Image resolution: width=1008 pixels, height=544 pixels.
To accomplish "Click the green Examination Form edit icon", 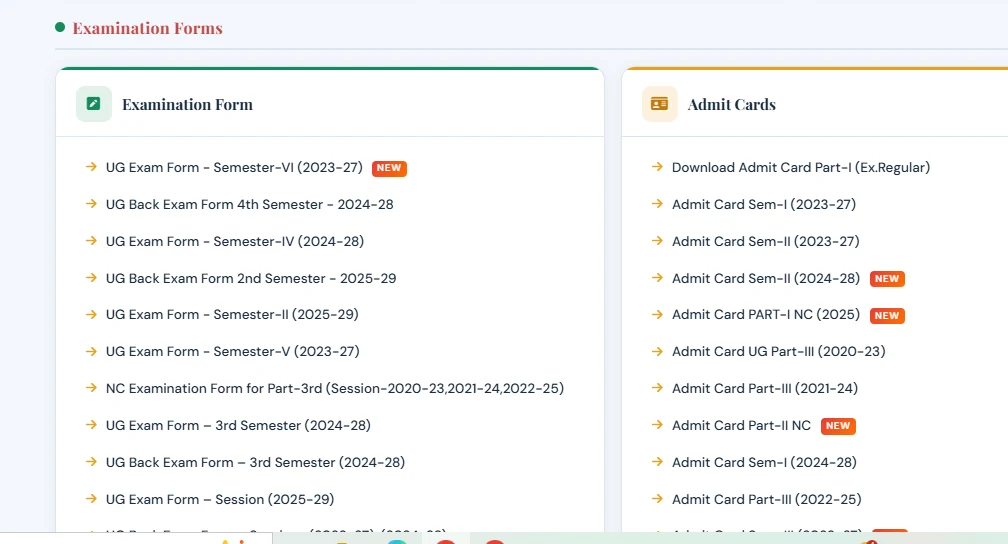I will (x=94, y=104).
